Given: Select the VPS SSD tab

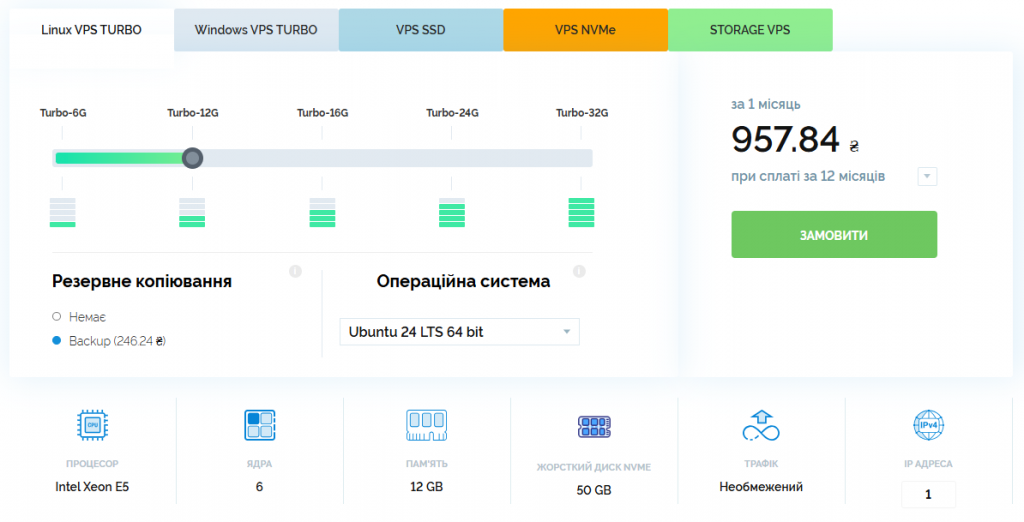Looking at the screenshot, I should coord(421,30).
